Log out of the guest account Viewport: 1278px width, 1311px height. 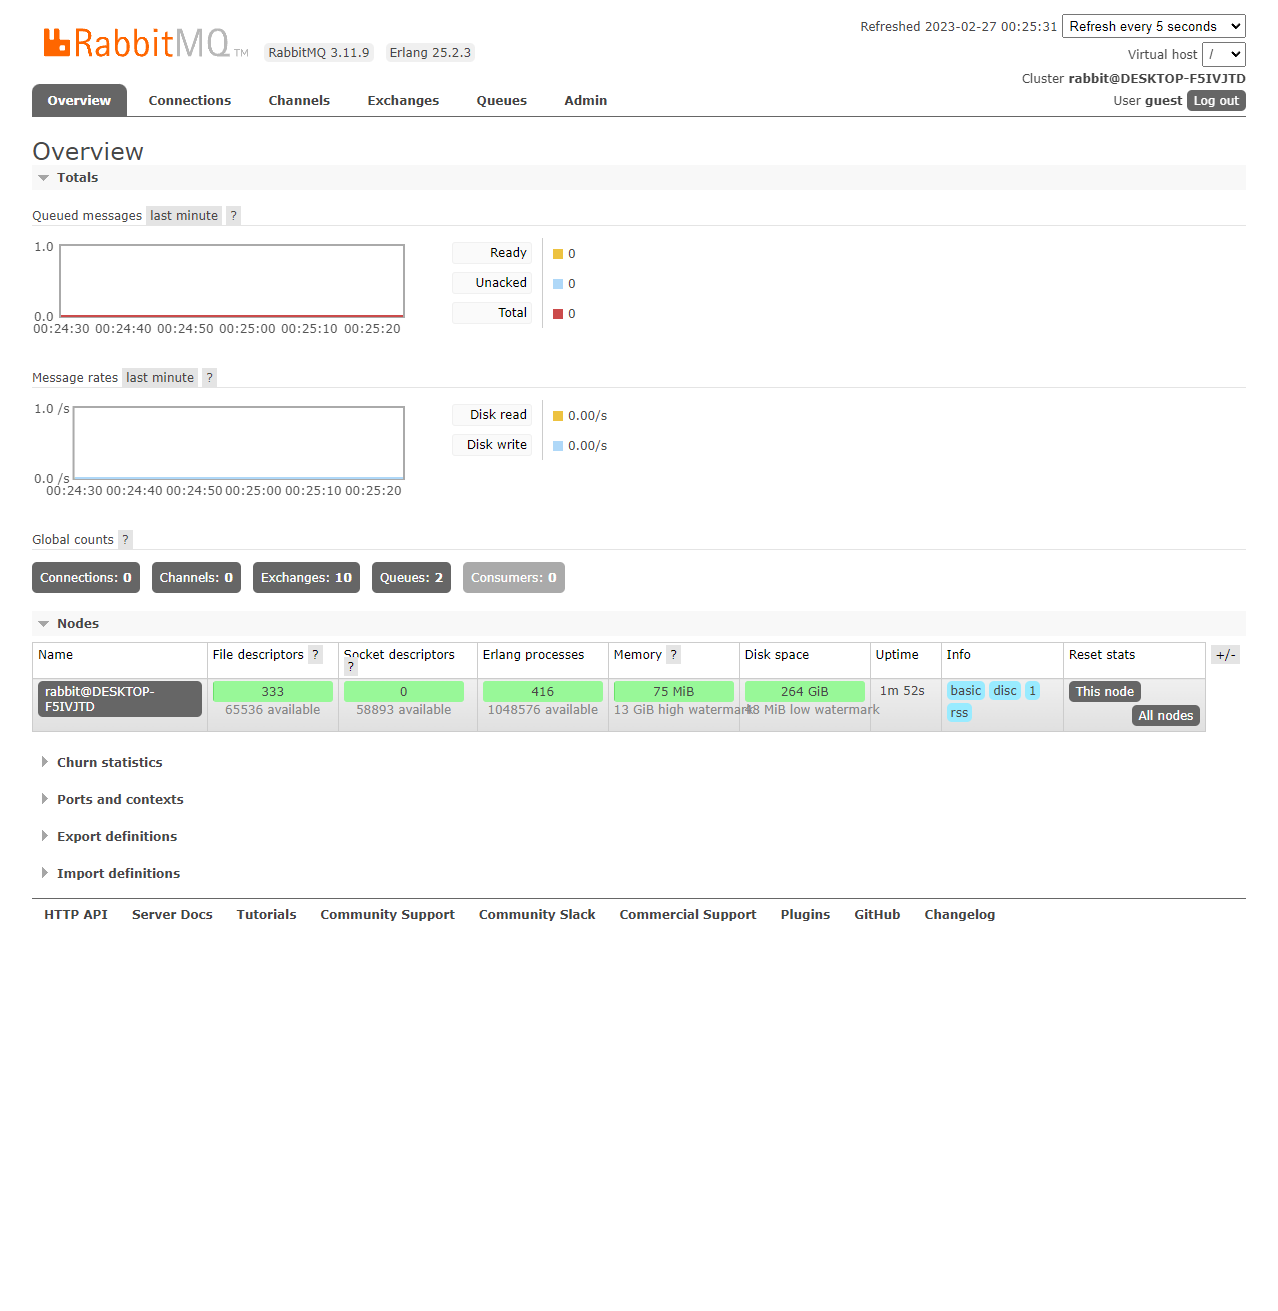[1215, 101]
